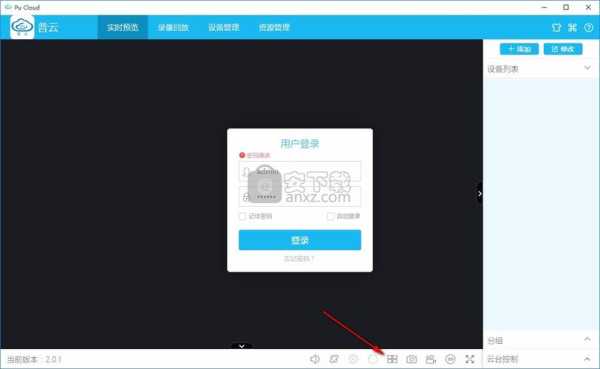Click the 添加 add device button
The image size is (600, 369).
519,49
